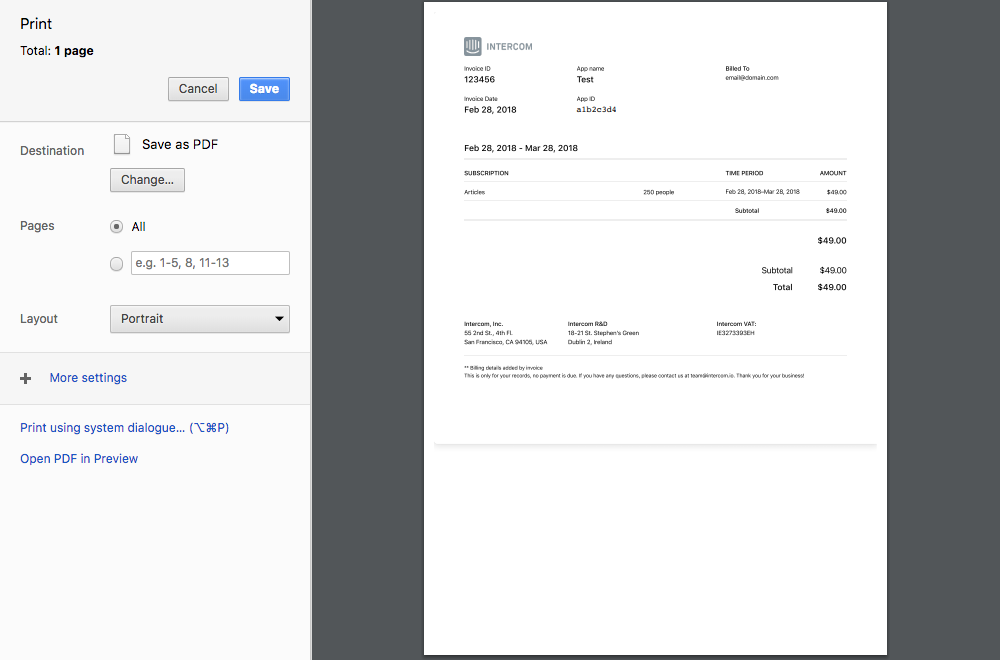Screen dimensions: 1000x660
Task: Open the Portrait layout dropdown
Action: (199, 318)
